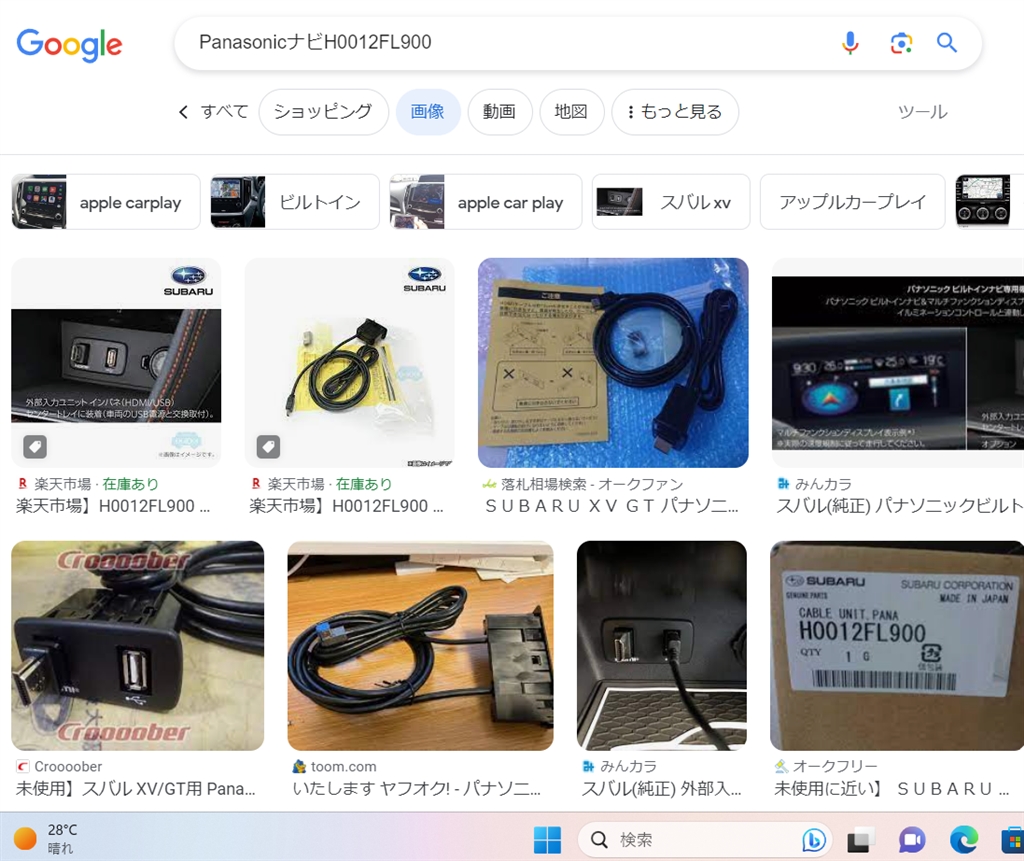1024x861 pixels.
Task: Open the Chat app on taskbar
Action: pos(912,840)
